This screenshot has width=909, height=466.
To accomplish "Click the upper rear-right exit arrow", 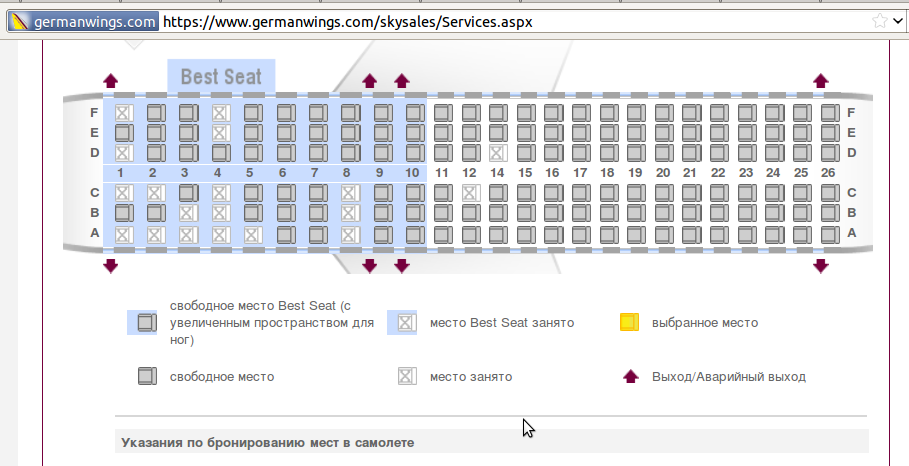I will point(820,81).
